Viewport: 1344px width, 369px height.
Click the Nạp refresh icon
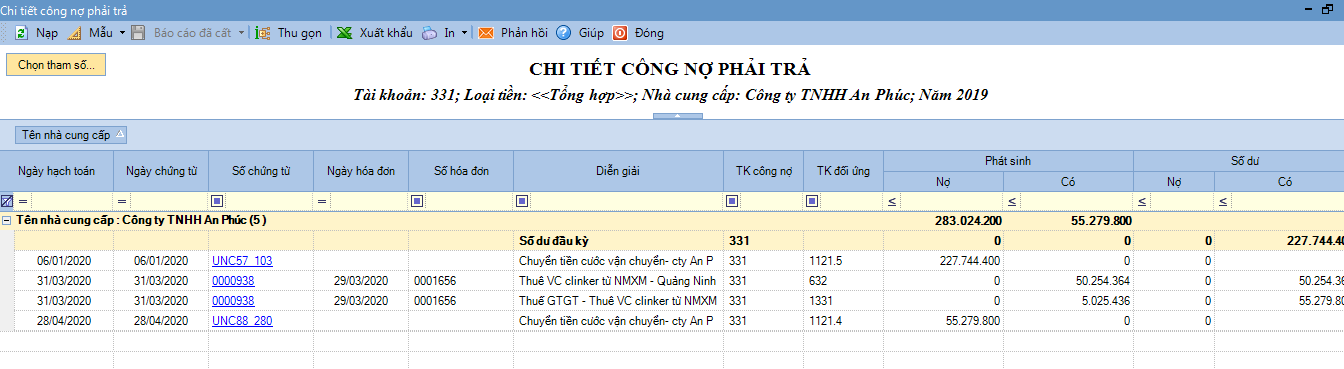[20, 33]
